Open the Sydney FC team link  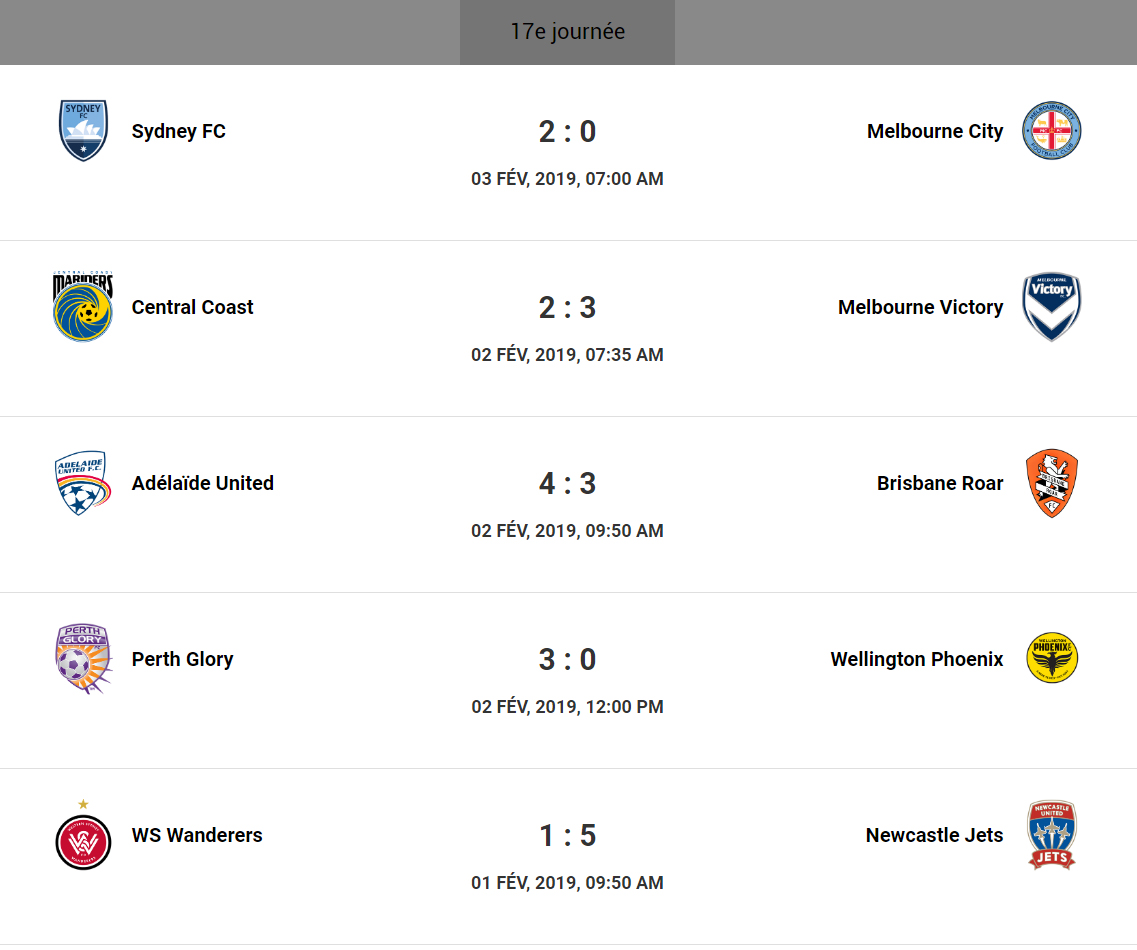point(179,131)
